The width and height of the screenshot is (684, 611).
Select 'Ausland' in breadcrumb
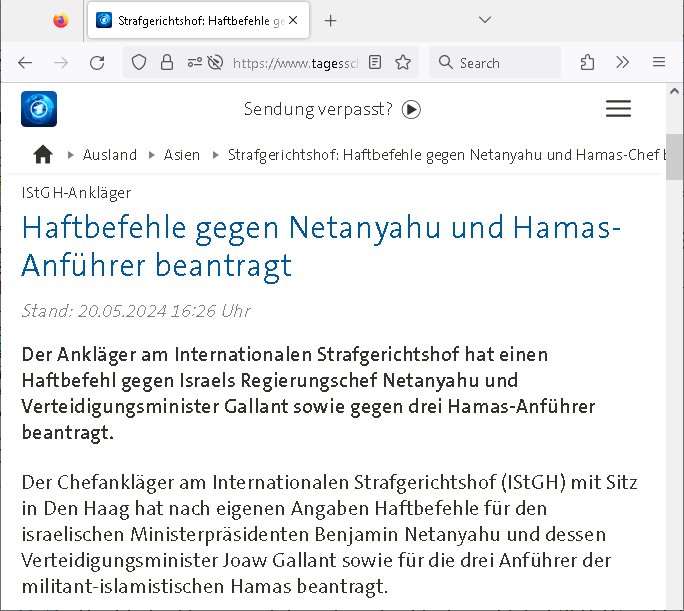click(110, 155)
